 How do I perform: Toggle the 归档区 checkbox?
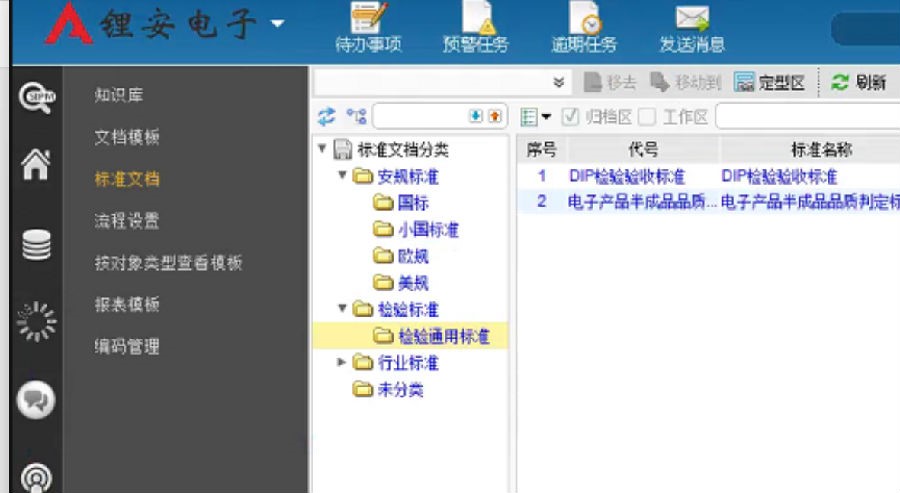tap(570, 117)
